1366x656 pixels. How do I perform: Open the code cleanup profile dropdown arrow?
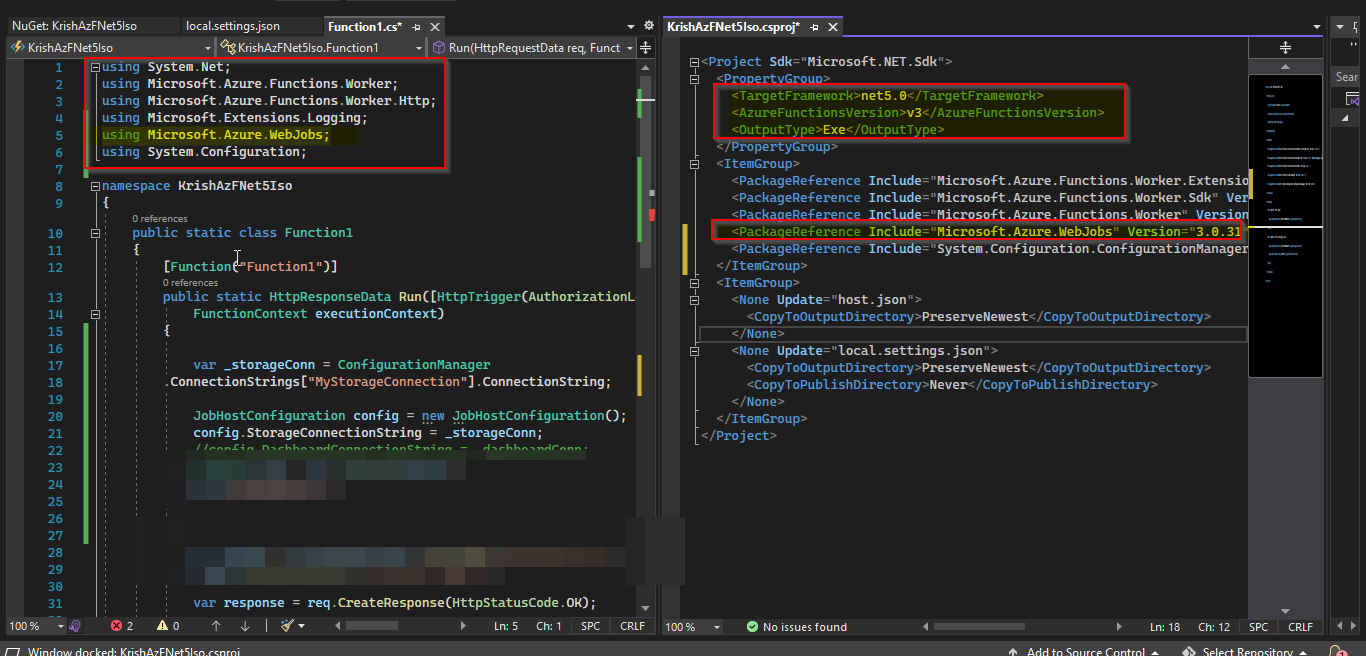303,626
